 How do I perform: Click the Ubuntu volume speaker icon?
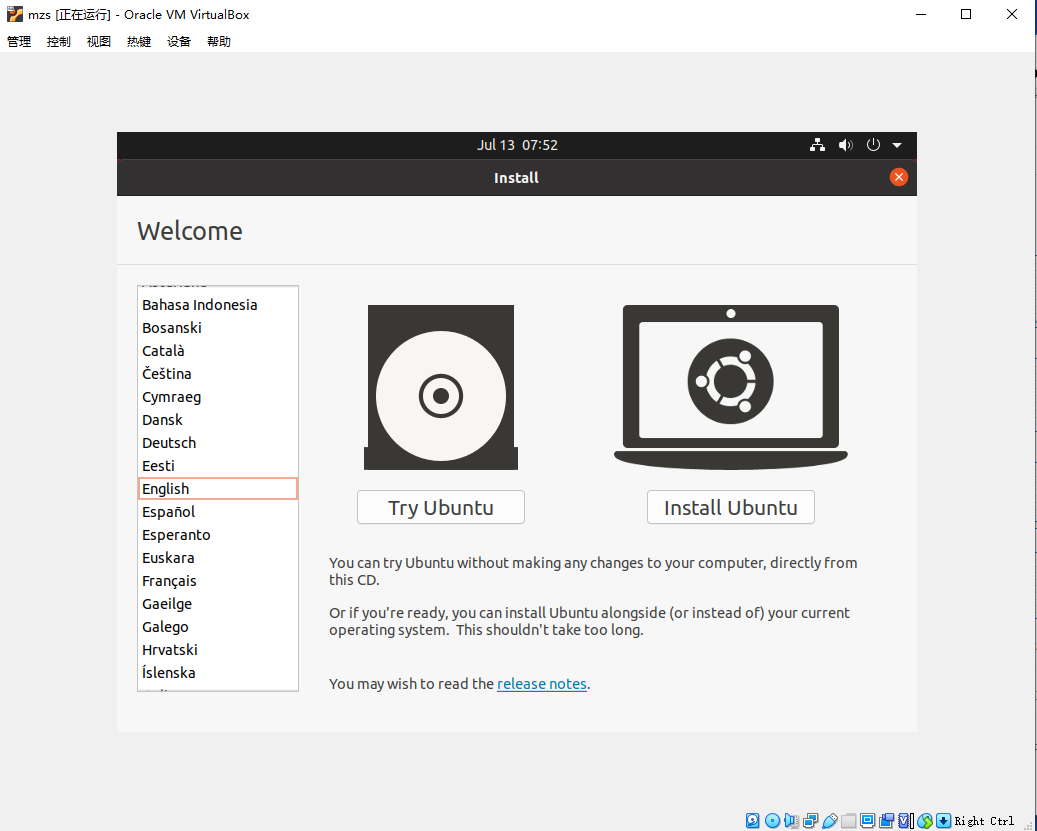point(845,145)
